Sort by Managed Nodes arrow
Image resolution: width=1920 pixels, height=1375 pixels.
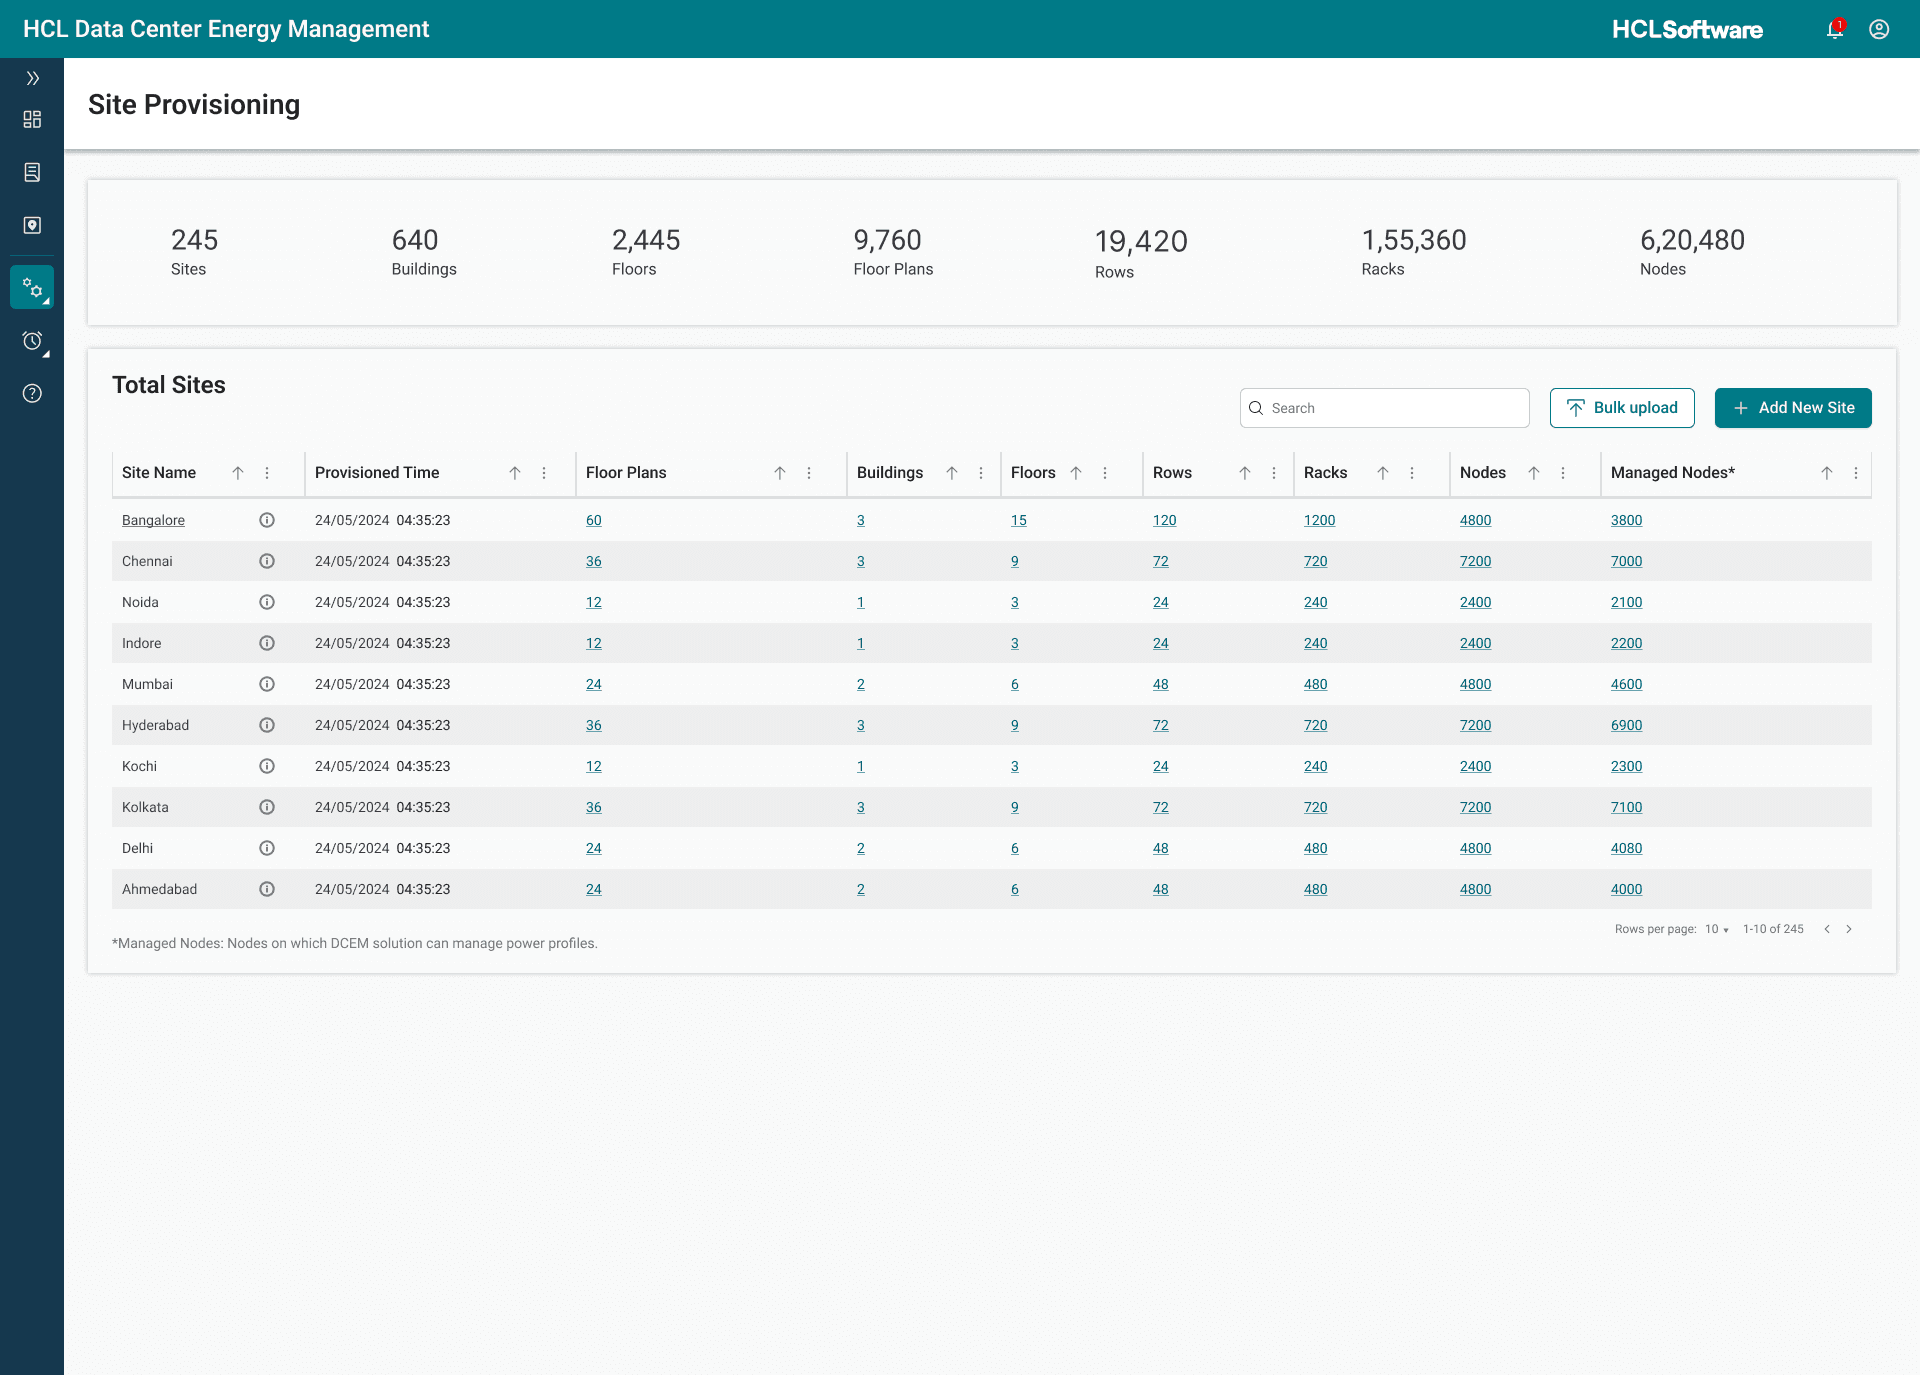pos(1827,473)
